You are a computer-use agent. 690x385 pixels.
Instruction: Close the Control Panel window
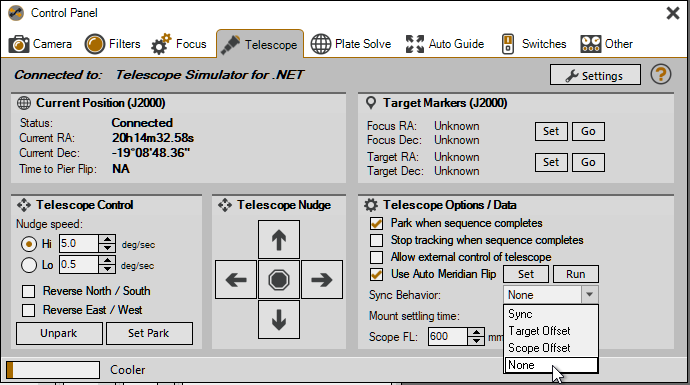click(673, 13)
